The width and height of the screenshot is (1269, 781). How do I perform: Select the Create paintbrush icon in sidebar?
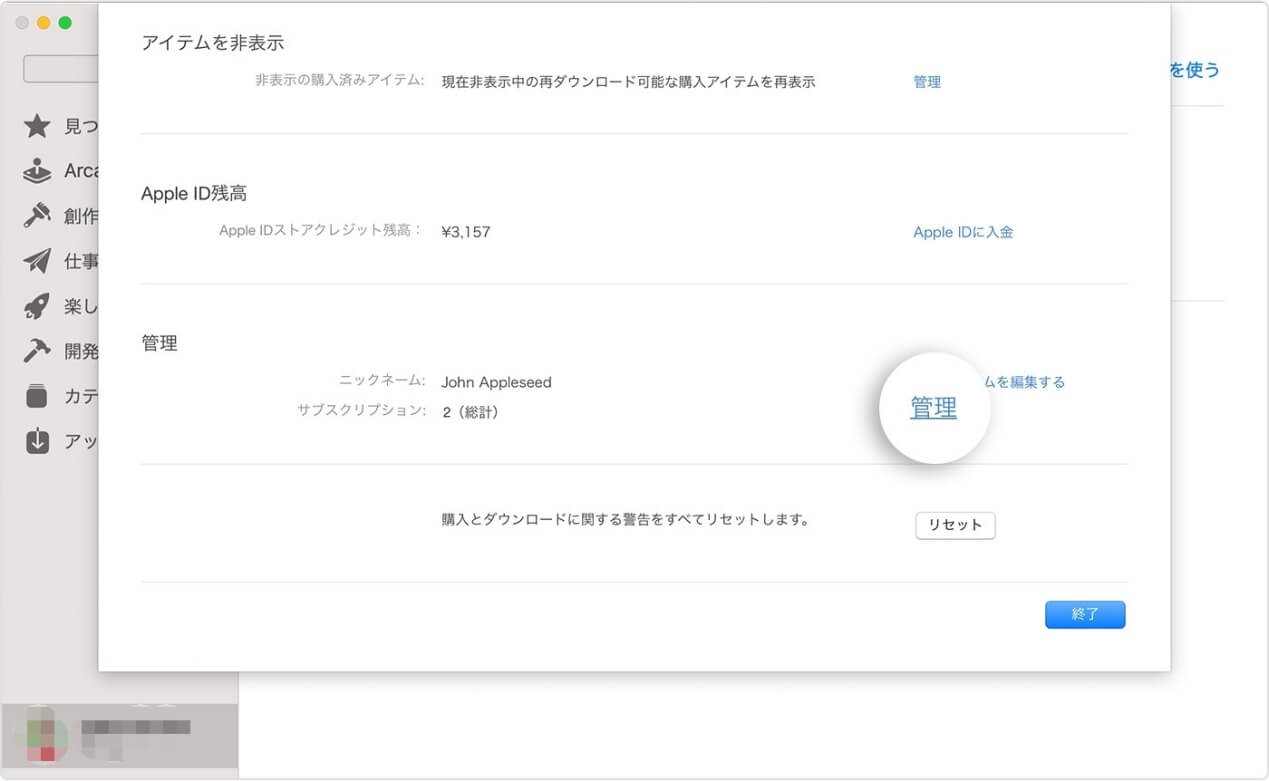(37, 216)
